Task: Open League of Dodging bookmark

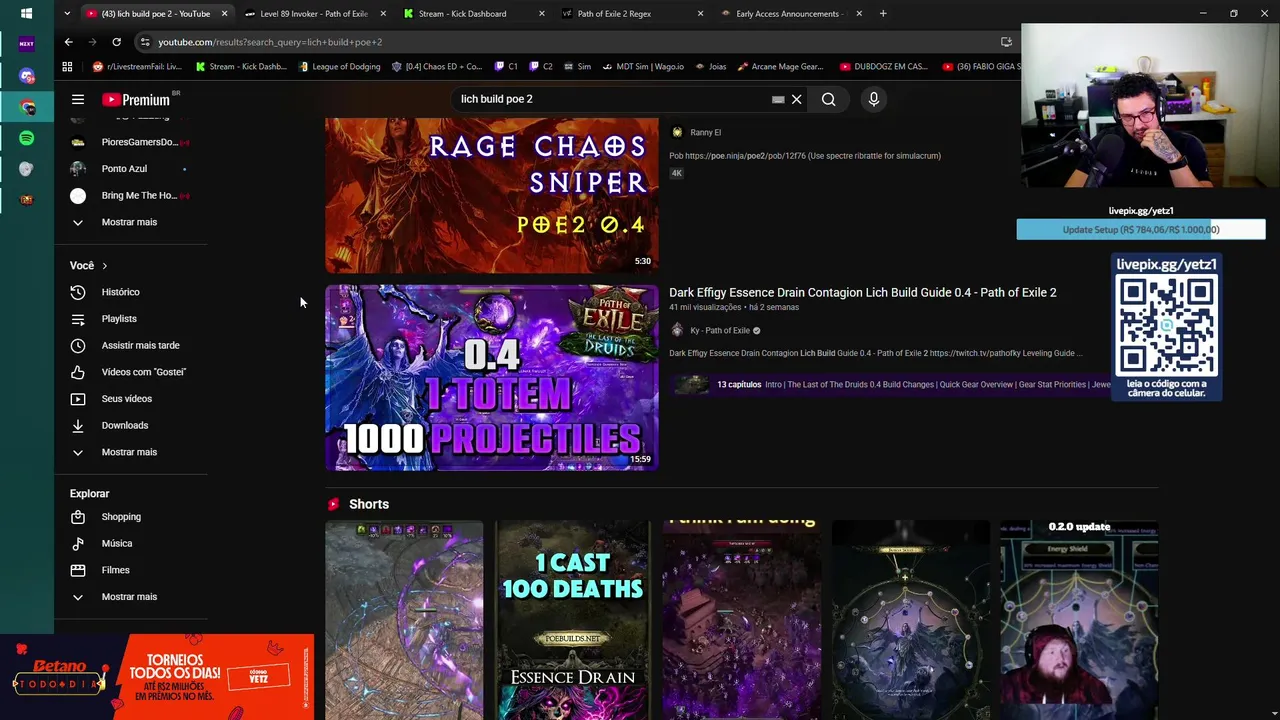Action: [339, 67]
